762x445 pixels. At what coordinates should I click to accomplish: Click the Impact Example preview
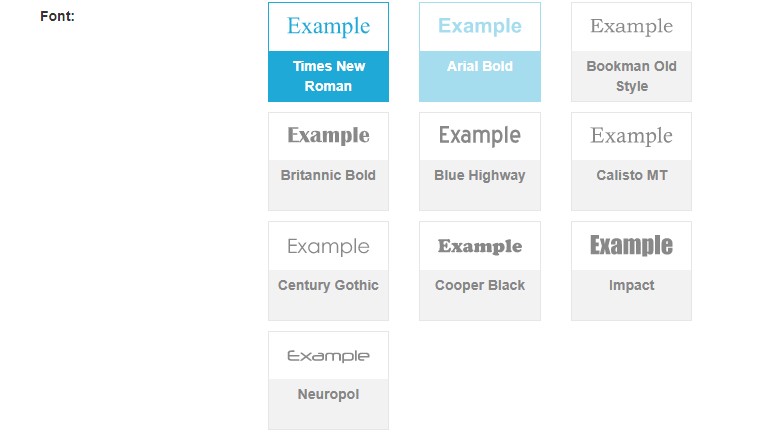[x=631, y=246]
